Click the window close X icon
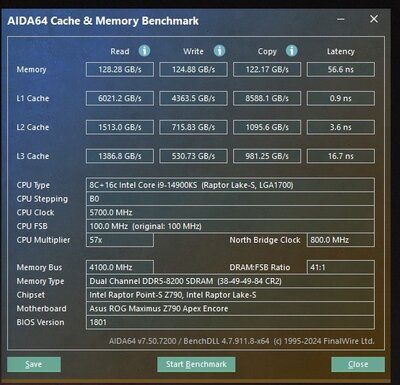Image resolution: width=400 pixels, height=385 pixels. click(x=374, y=19)
